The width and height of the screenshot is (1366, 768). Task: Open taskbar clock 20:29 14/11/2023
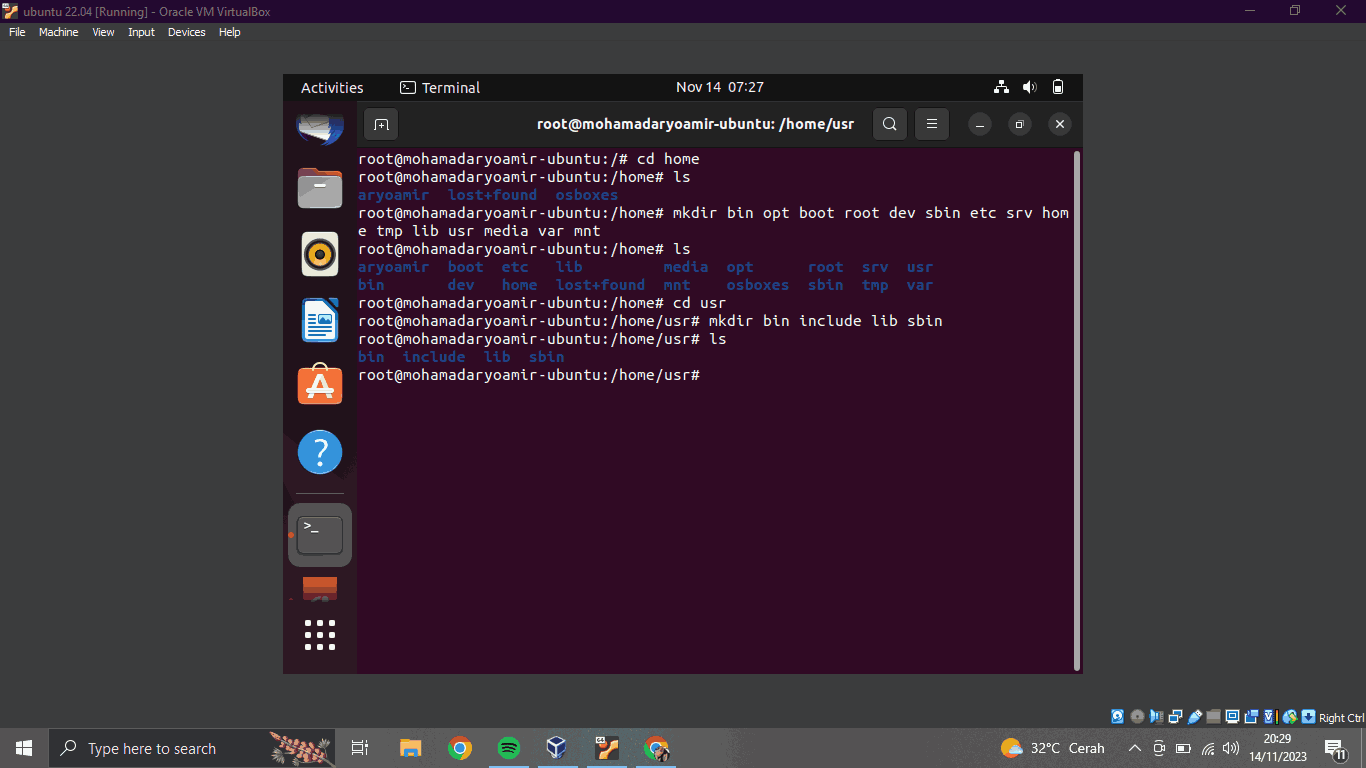pyautogui.click(x=1277, y=748)
